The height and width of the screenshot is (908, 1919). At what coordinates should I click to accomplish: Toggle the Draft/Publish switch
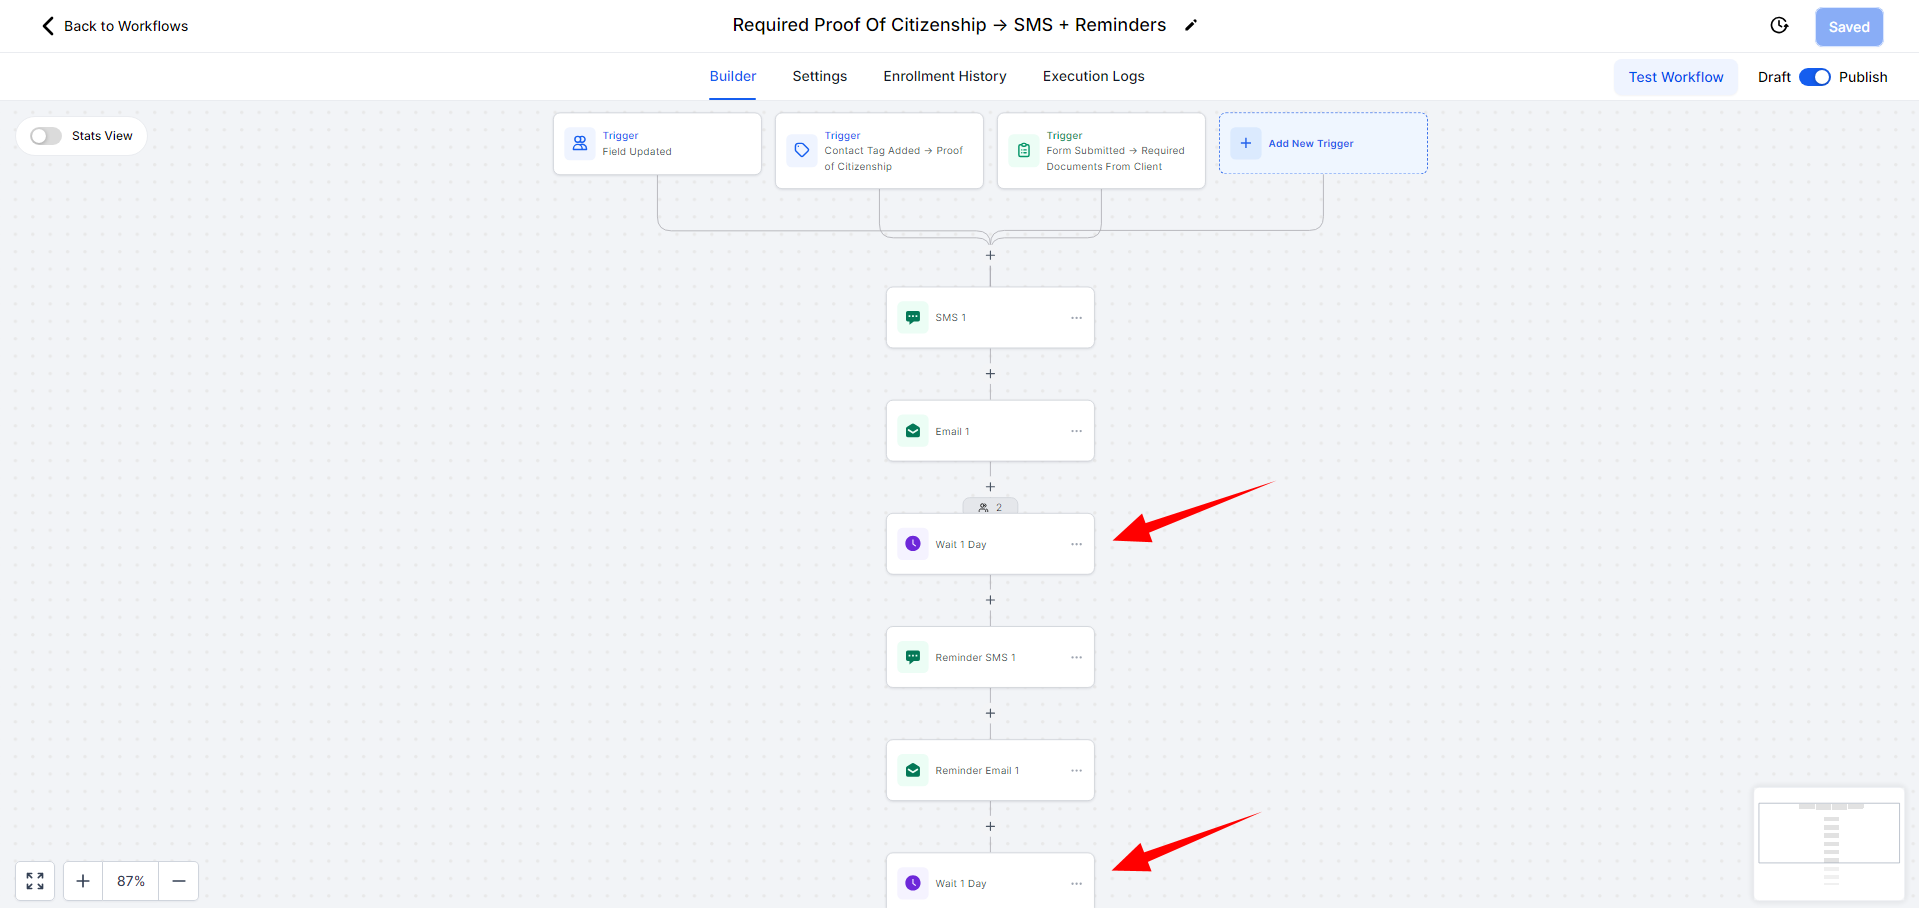click(1814, 77)
